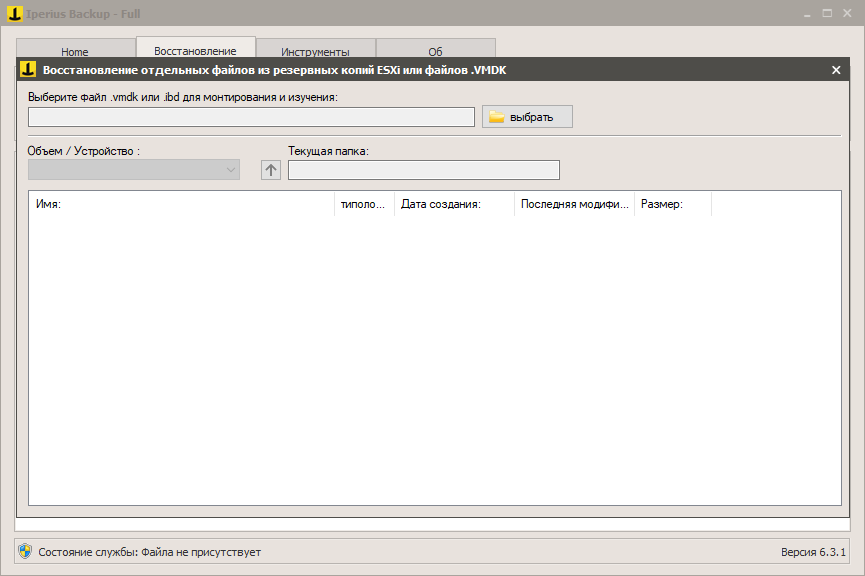Close the Iperius Backup main window
Screen dimensions: 865x576
(847, 14)
